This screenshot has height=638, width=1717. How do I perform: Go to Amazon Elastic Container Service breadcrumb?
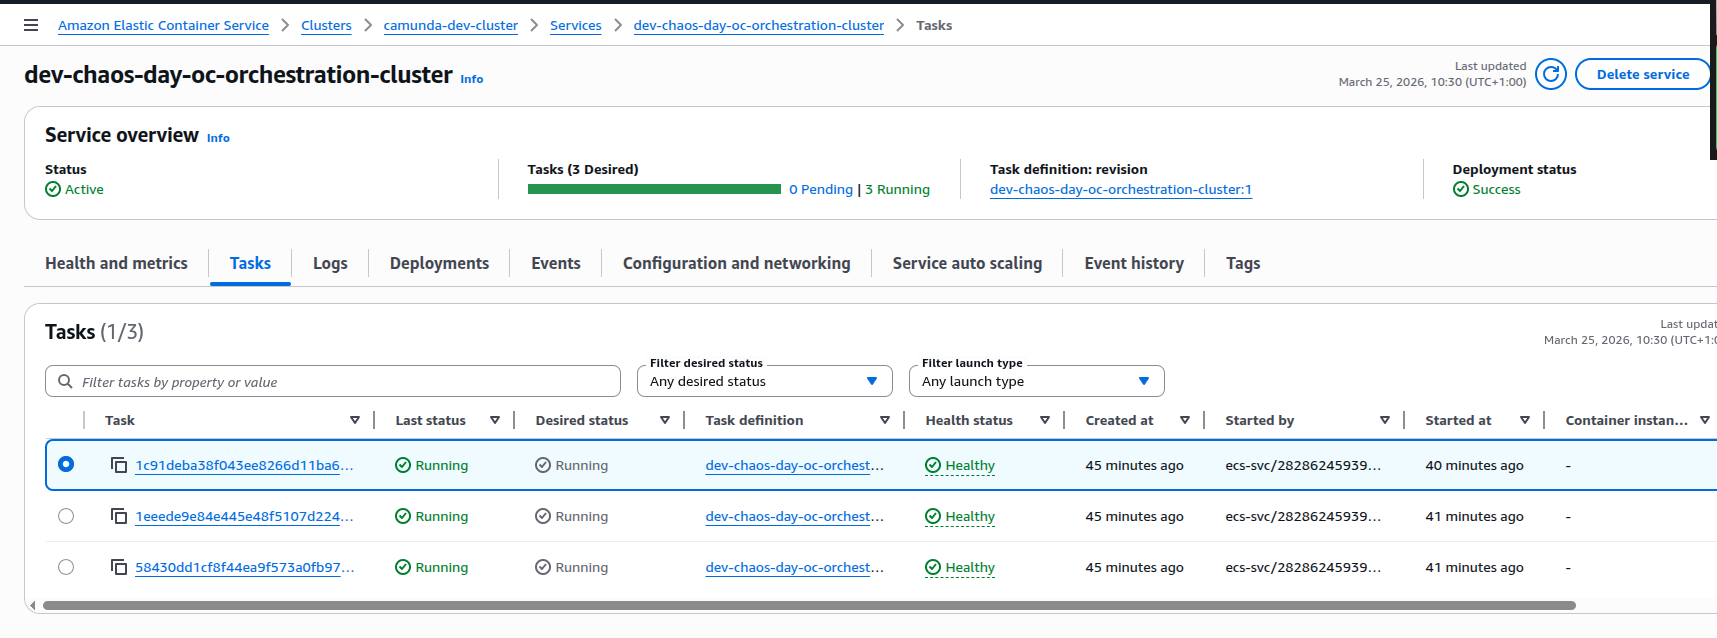(x=163, y=25)
